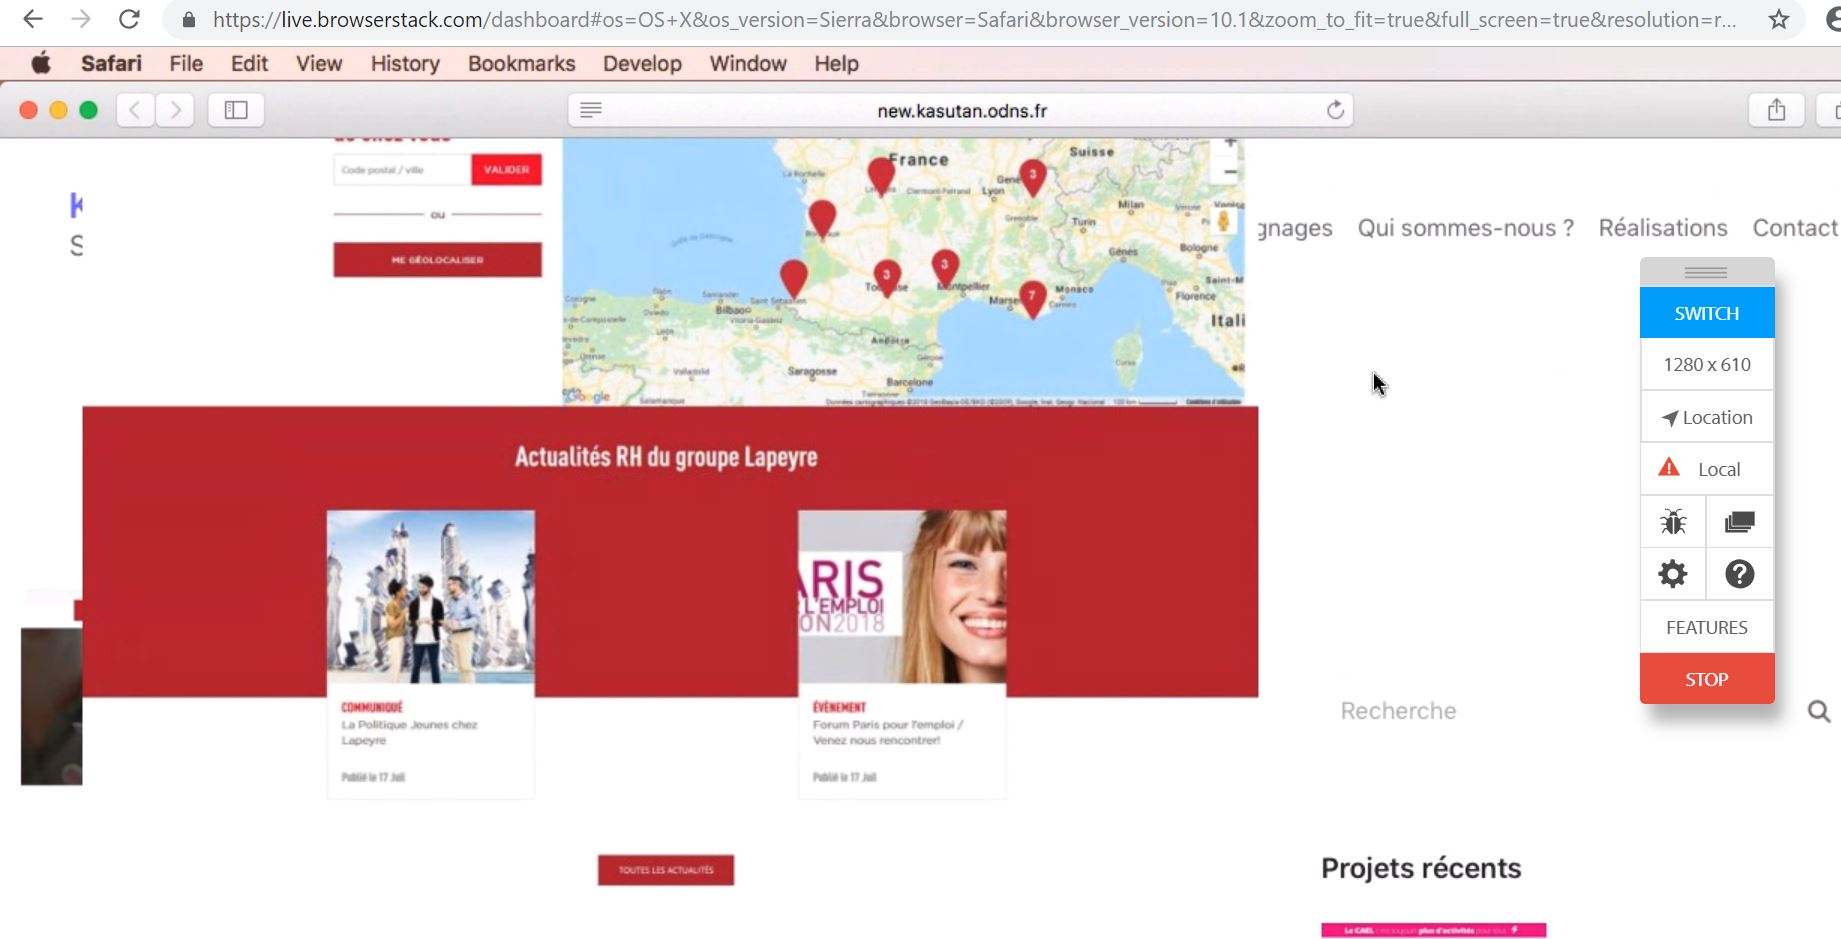Click the FEATURES button
Image resolution: width=1841 pixels, height=939 pixels.
(x=1707, y=627)
